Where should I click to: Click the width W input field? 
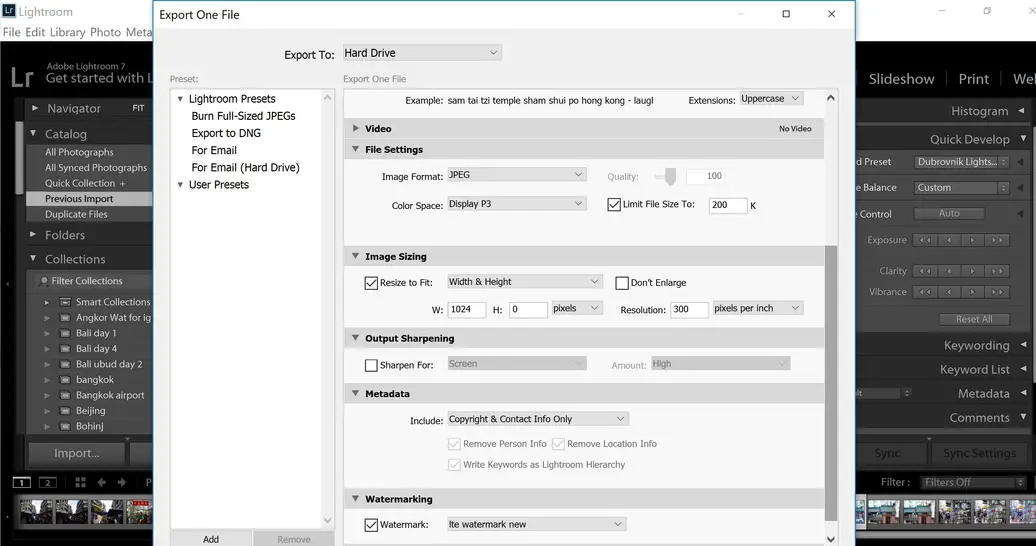pos(467,309)
